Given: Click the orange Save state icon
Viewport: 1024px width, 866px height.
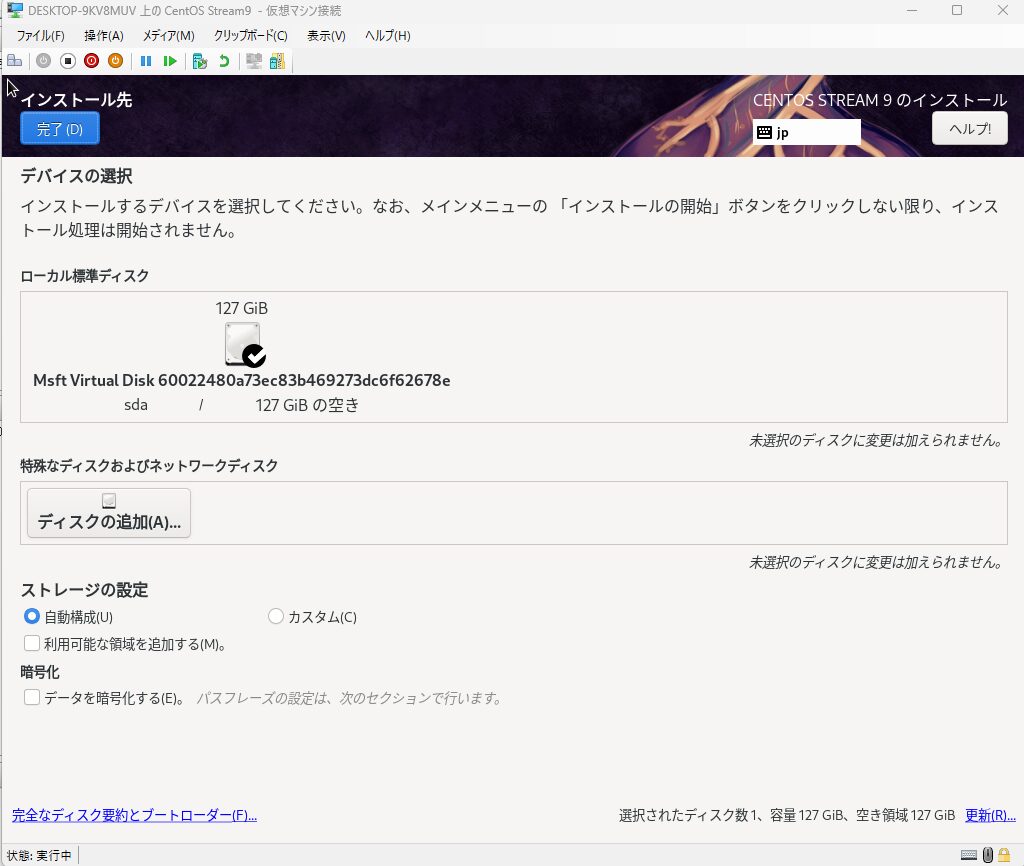Looking at the screenshot, I should click(x=115, y=61).
